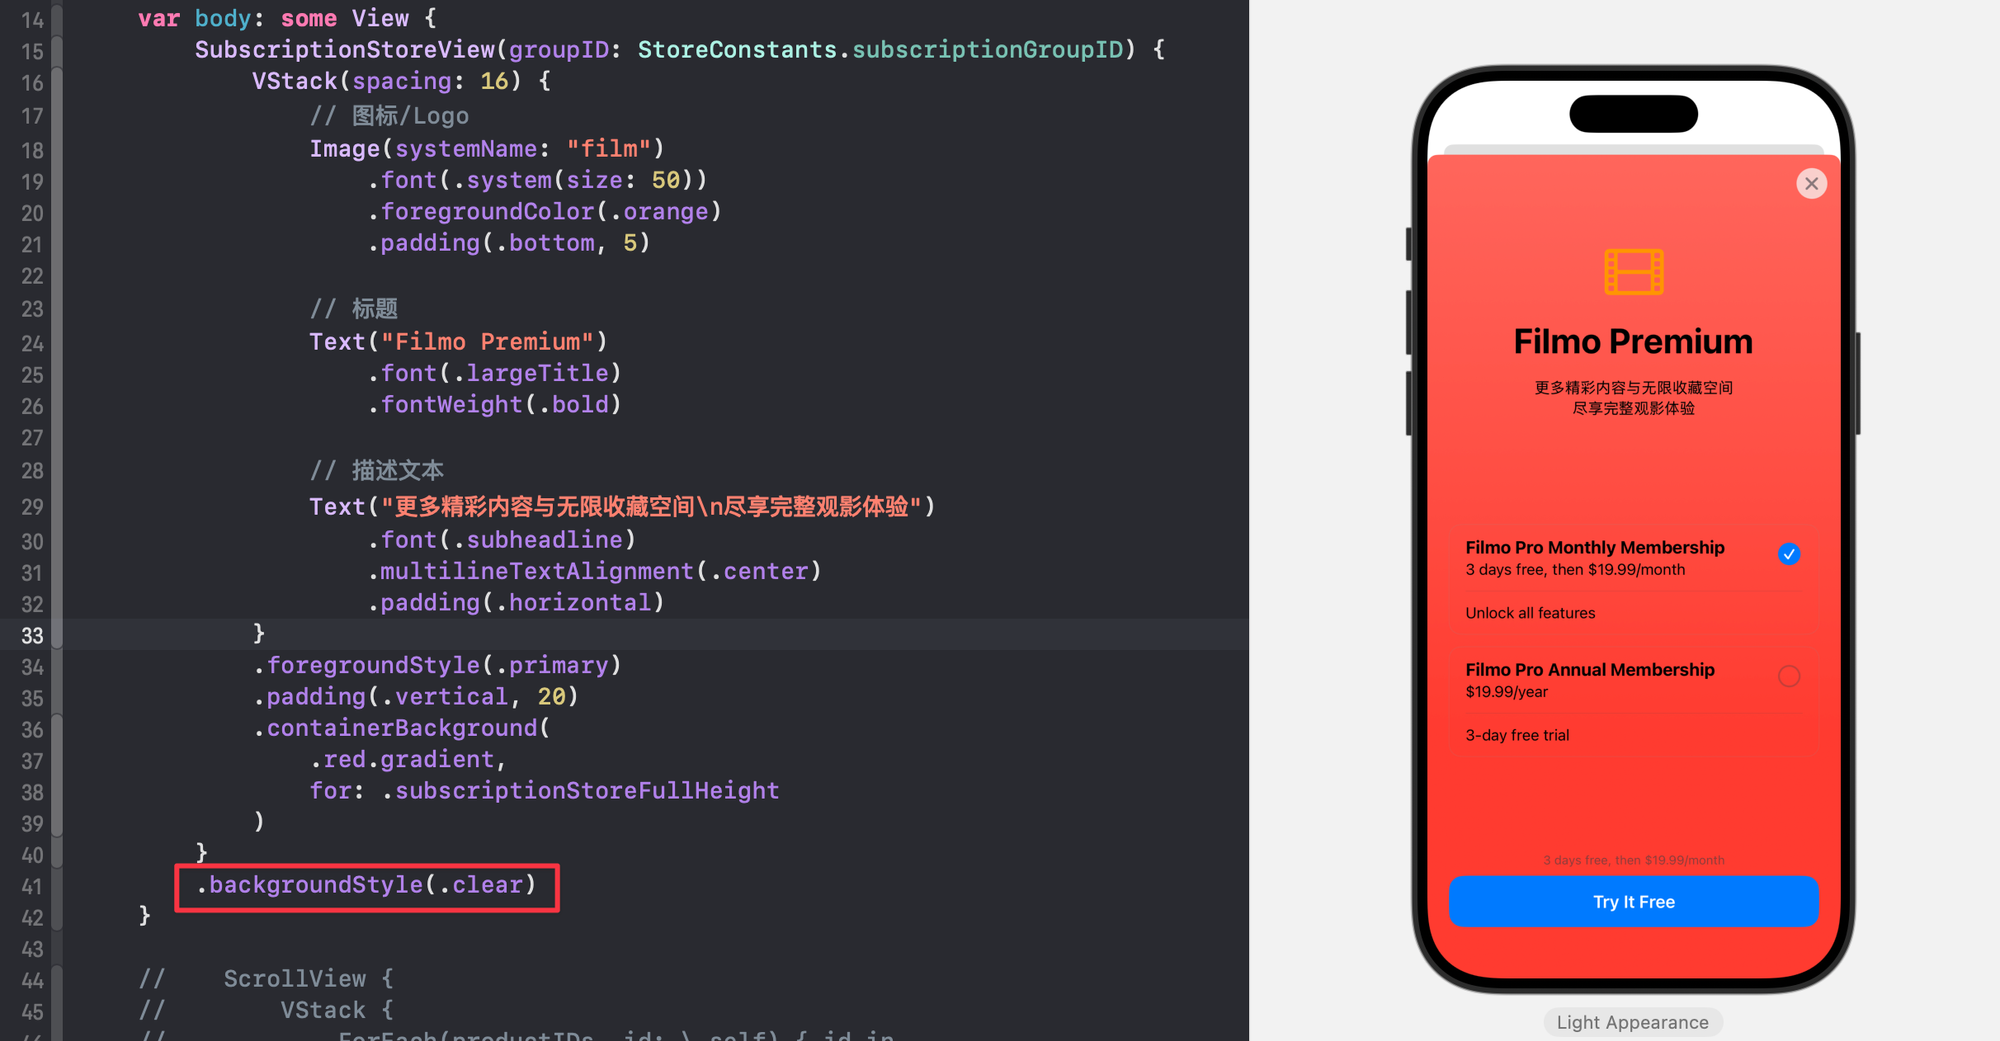Close the Filmo Premium paywall sheet
The image size is (2000, 1041).
(x=1811, y=184)
